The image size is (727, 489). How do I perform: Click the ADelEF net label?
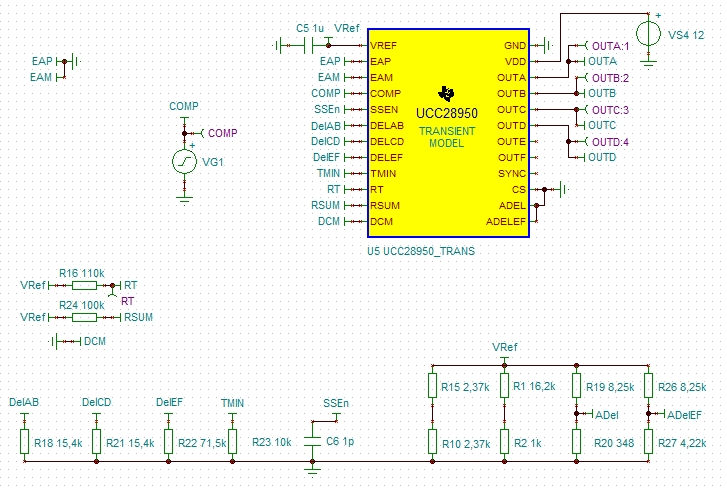coord(684,415)
